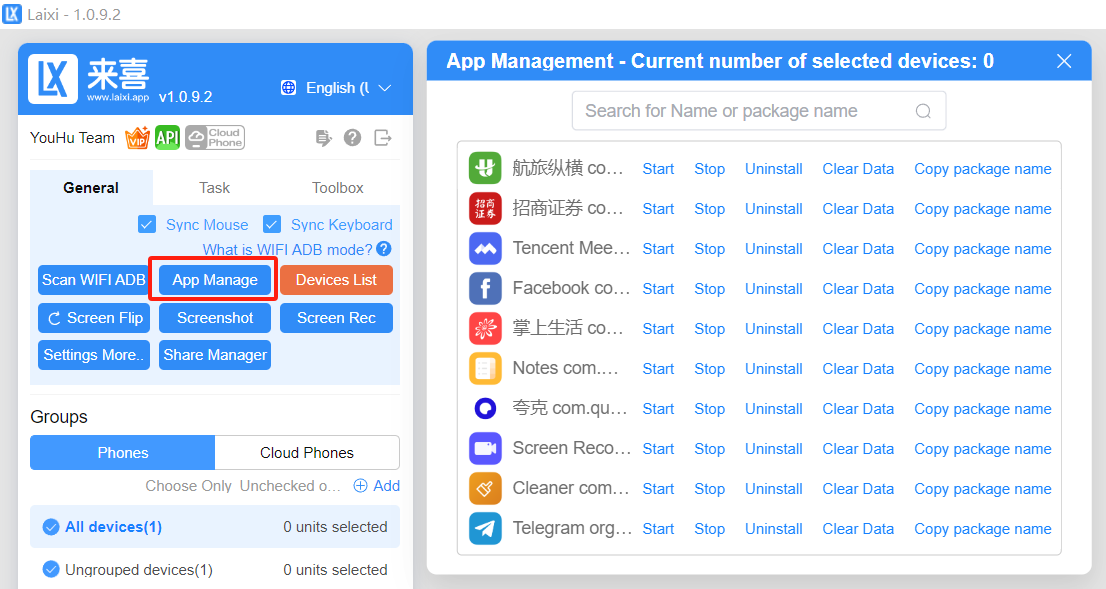Click the Notes app icon
The height and width of the screenshot is (589, 1106).
(485, 368)
